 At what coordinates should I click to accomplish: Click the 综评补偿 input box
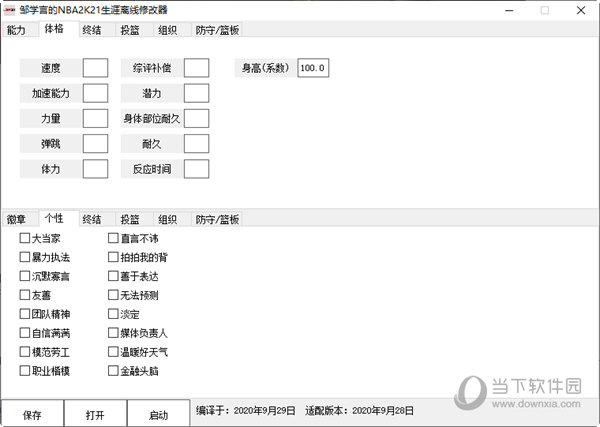tap(196, 68)
